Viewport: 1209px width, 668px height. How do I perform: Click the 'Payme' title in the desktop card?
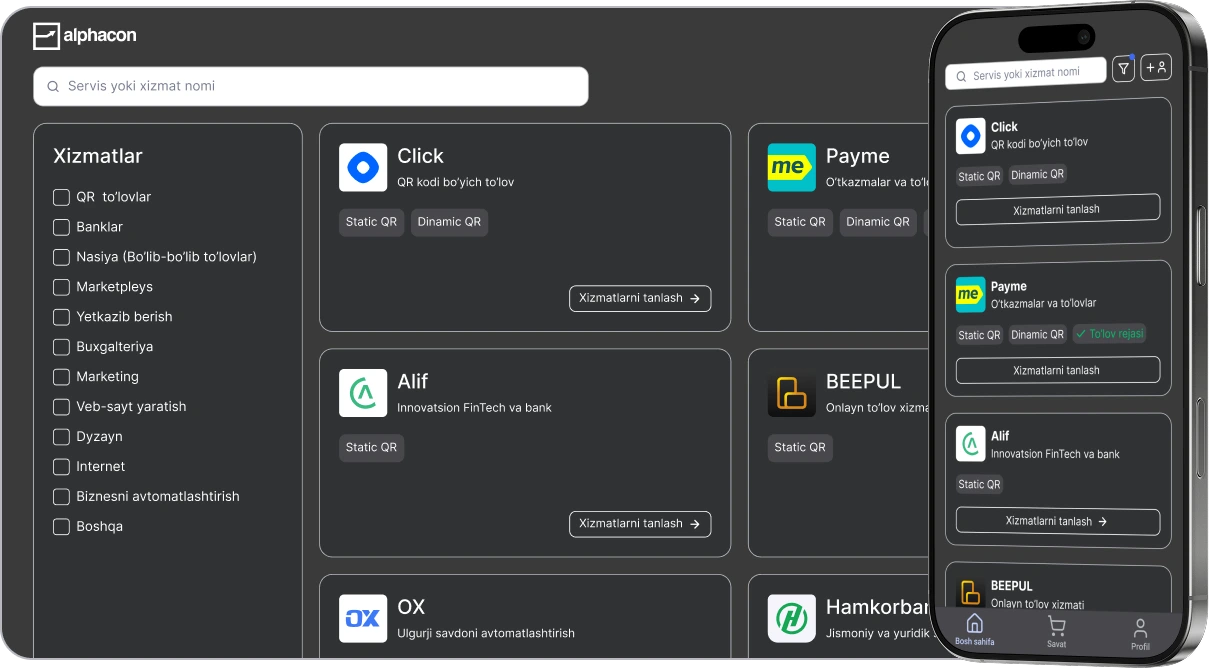(858, 156)
